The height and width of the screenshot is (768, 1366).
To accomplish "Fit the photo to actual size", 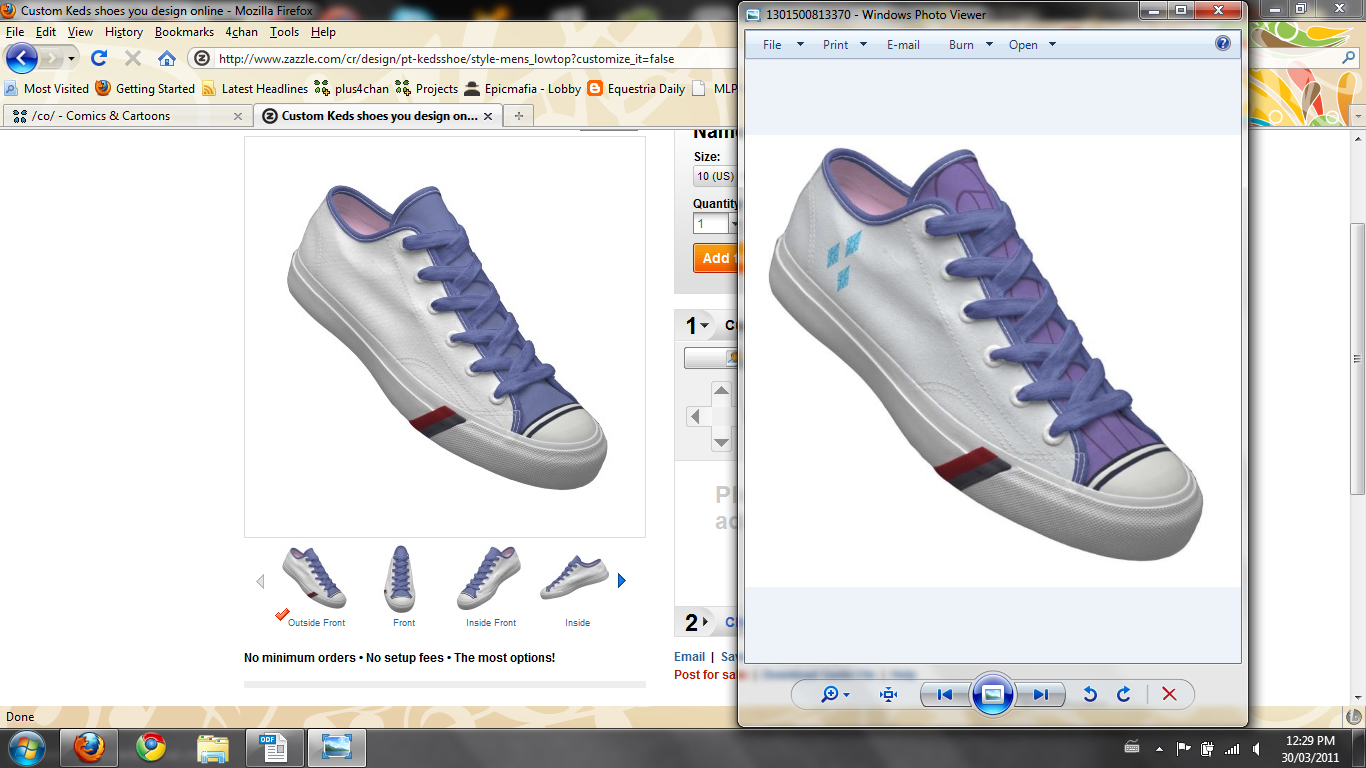I will 888,694.
